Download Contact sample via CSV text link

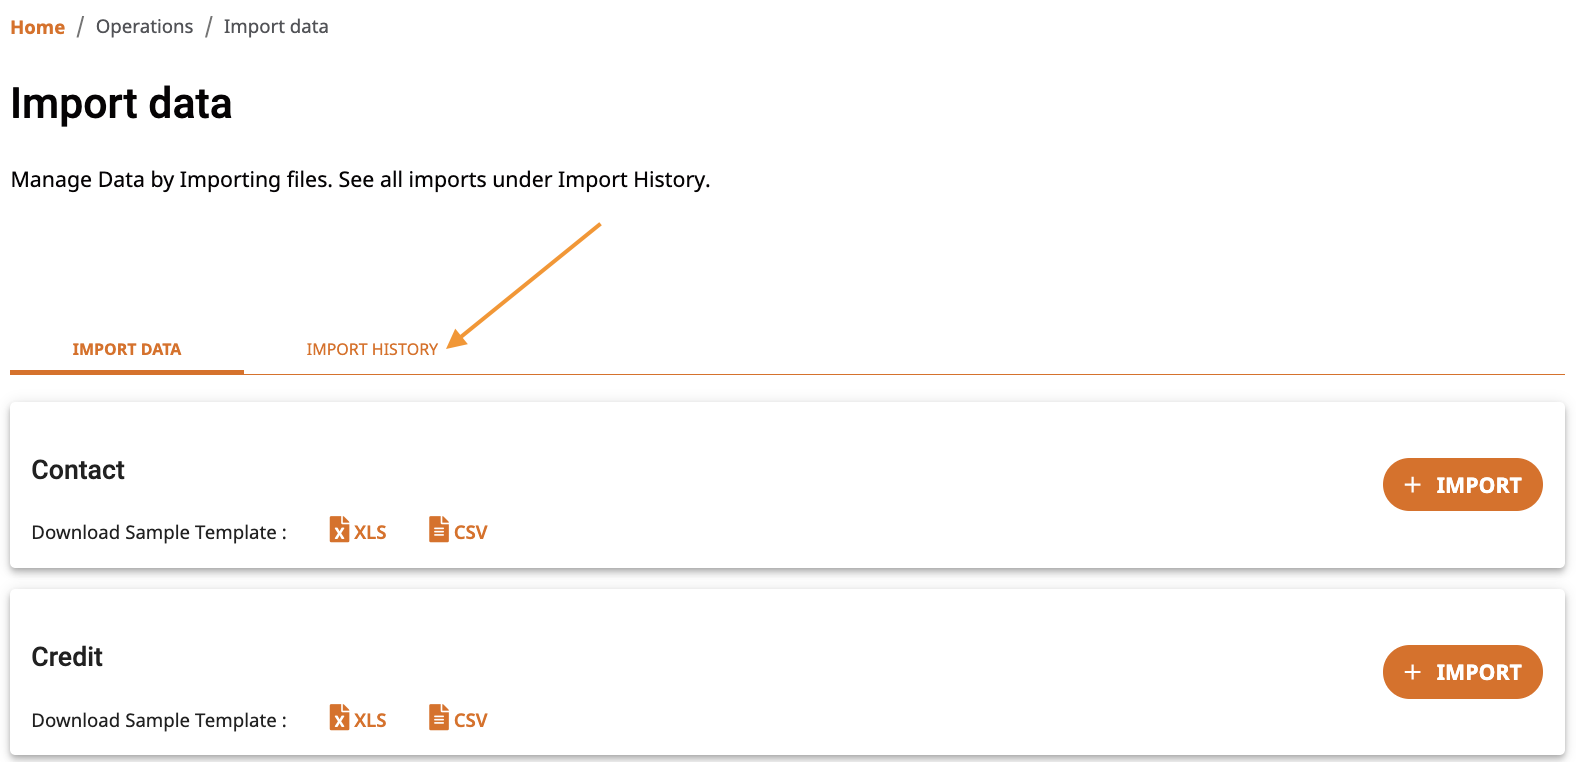pyautogui.click(x=471, y=533)
